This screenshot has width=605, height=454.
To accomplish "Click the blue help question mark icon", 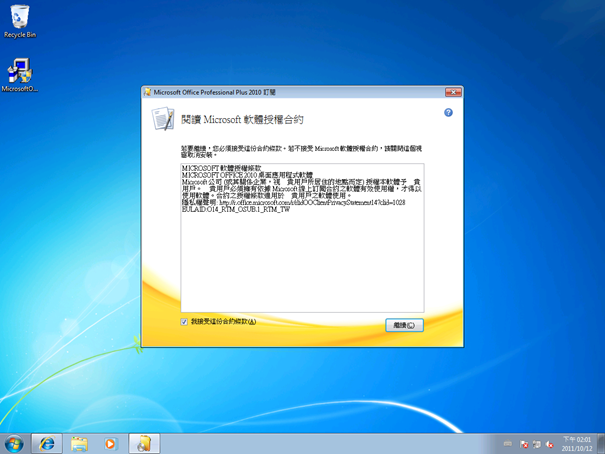I will [x=448, y=112].
